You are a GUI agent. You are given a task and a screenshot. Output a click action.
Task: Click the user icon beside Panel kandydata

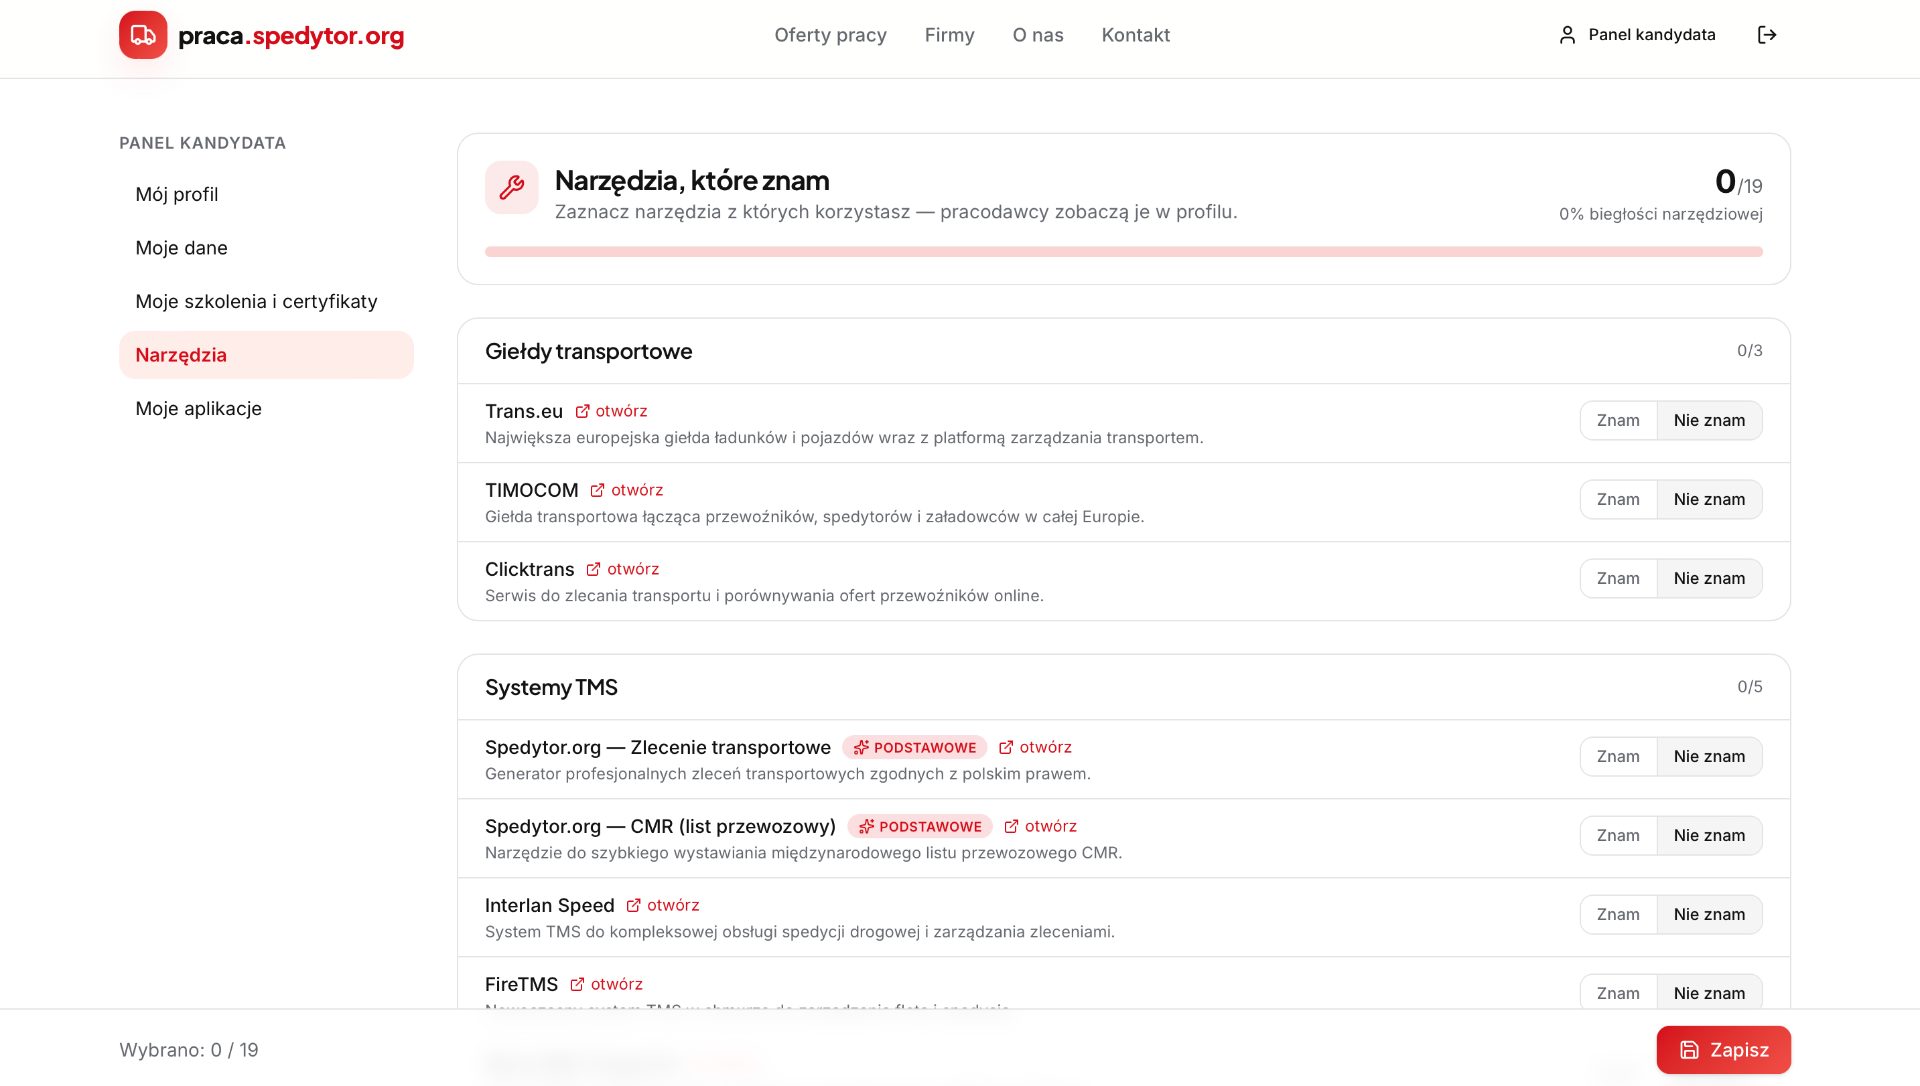point(1567,35)
